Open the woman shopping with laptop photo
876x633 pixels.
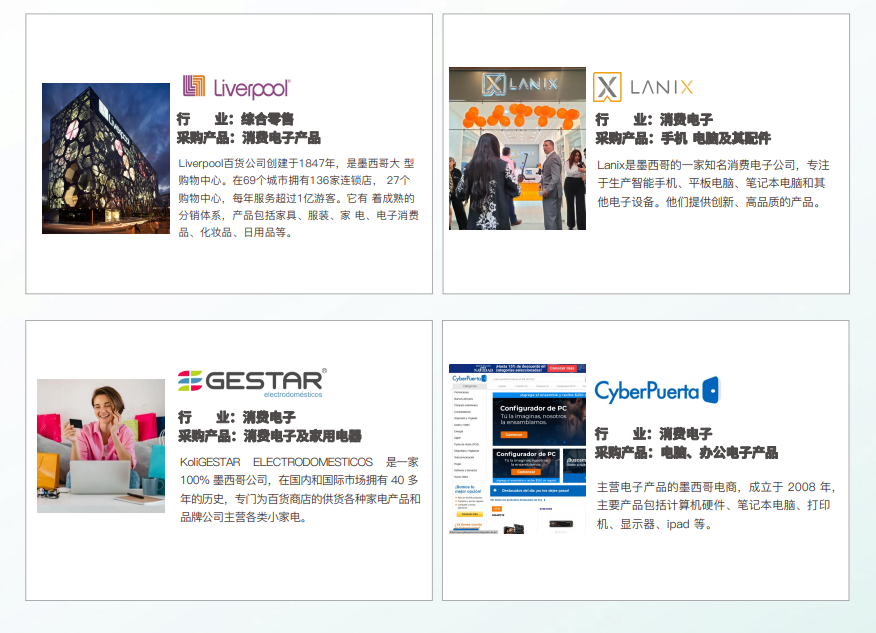(x=101, y=446)
